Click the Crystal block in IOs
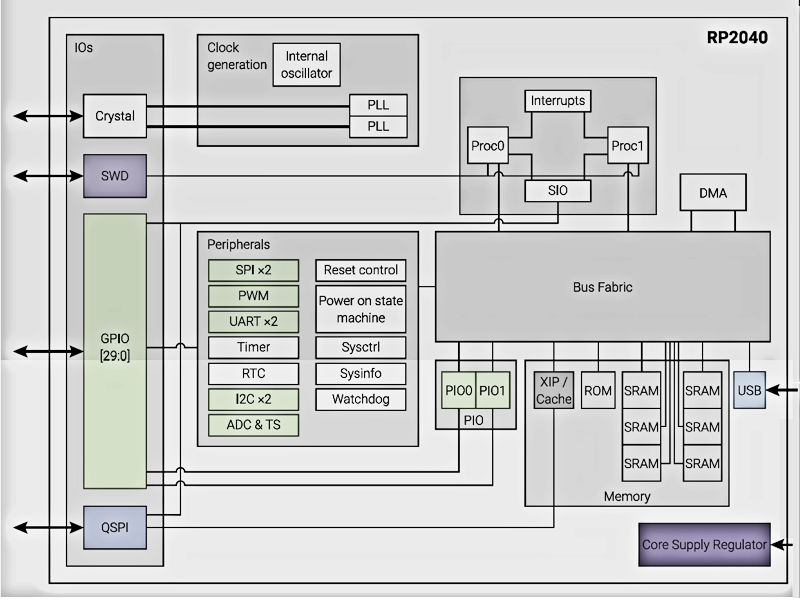 [x=115, y=116]
